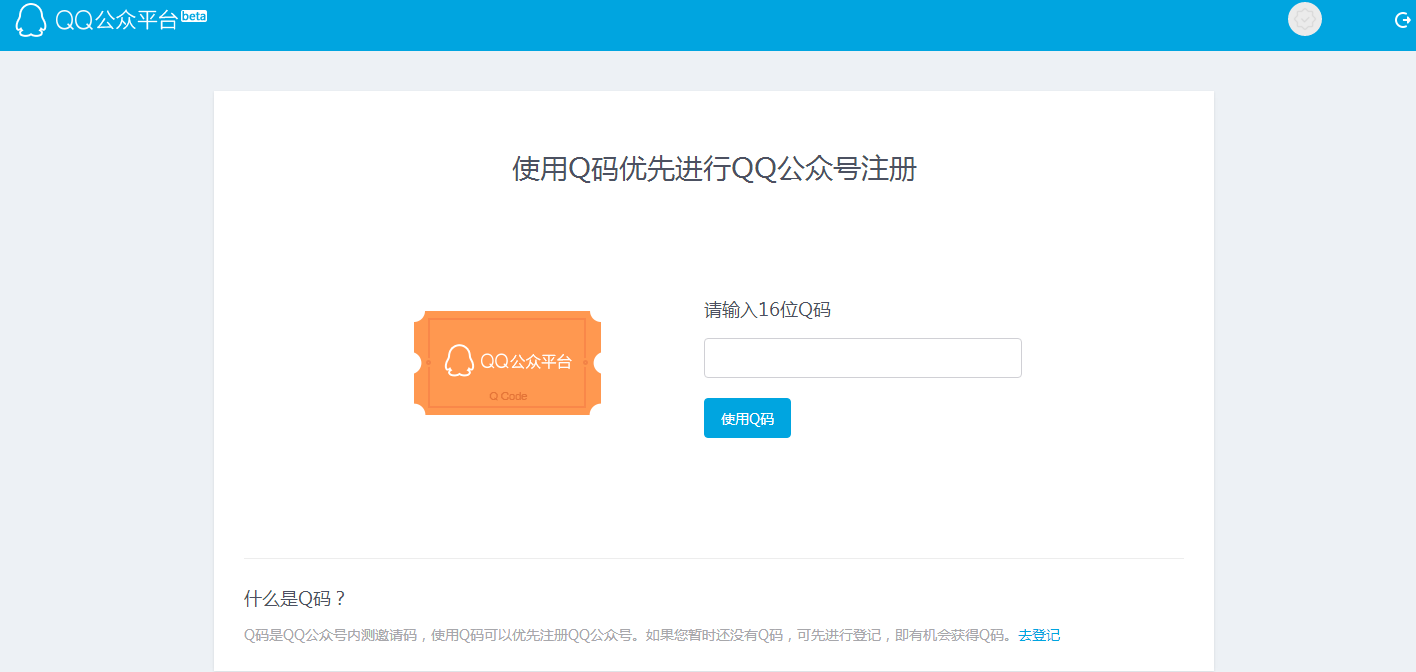The height and width of the screenshot is (672, 1416).
Task: Open the user avatar in top bar
Action: point(1305,20)
